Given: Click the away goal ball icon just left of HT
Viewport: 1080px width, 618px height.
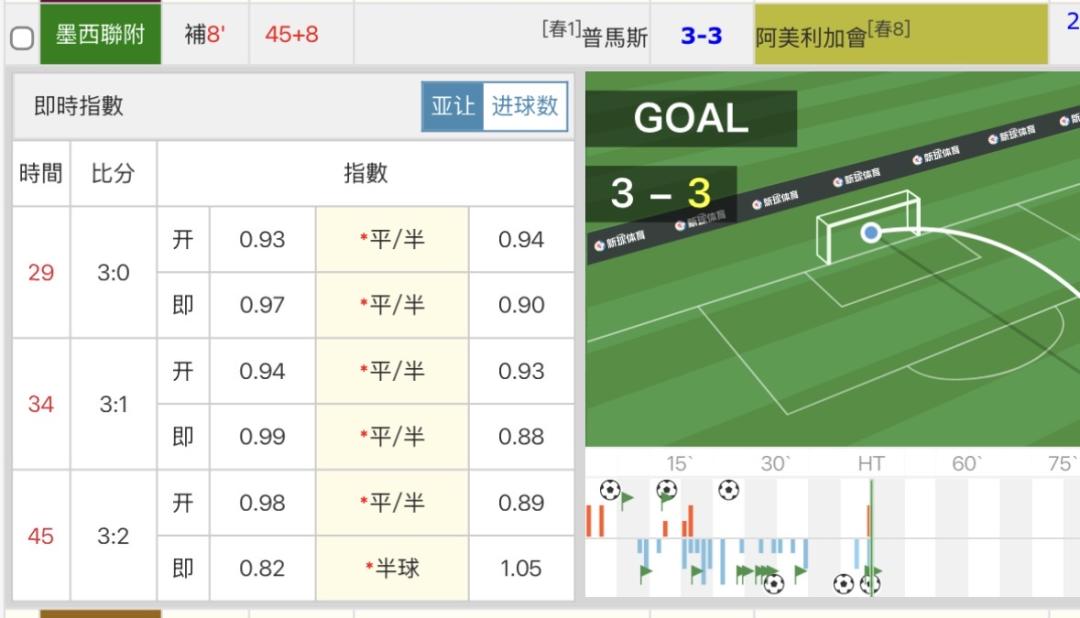Looking at the screenshot, I should [x=843, y=584].
